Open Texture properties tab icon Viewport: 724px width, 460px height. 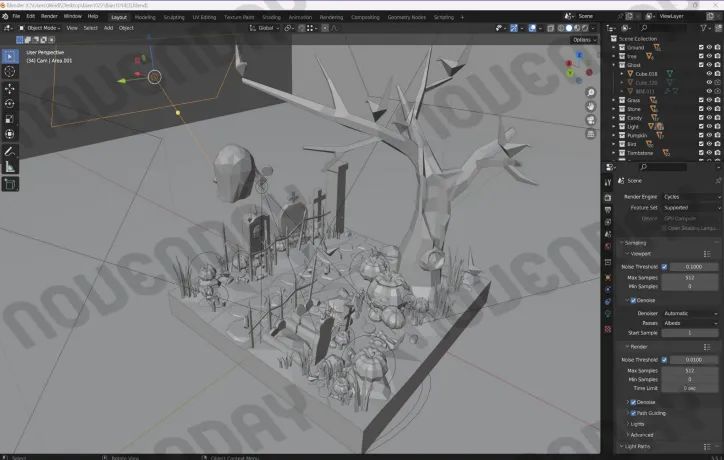pyautogui.click(x=608, y=329)
